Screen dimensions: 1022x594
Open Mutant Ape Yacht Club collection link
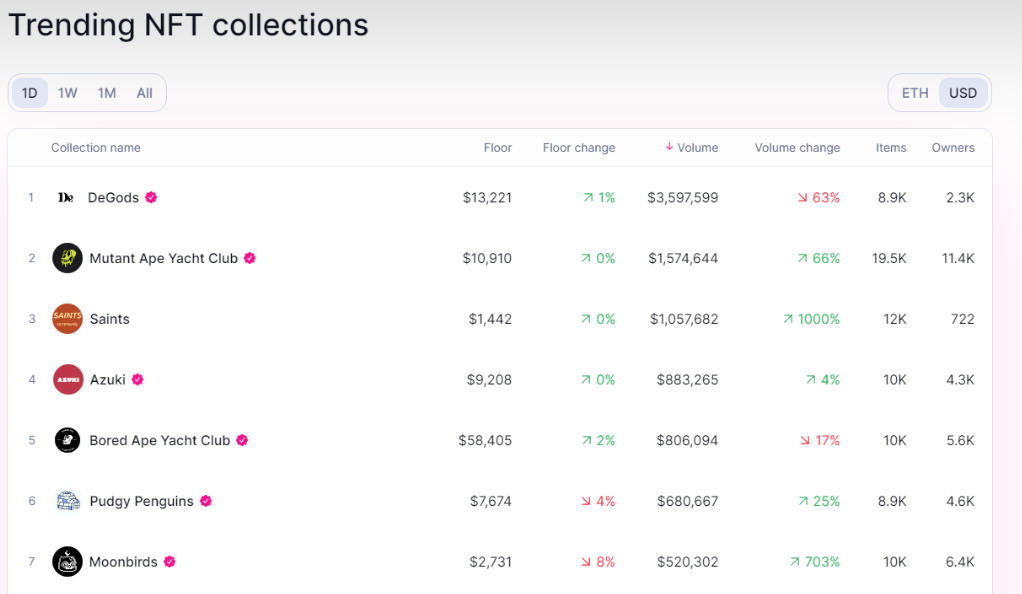[x=164, y=258]
